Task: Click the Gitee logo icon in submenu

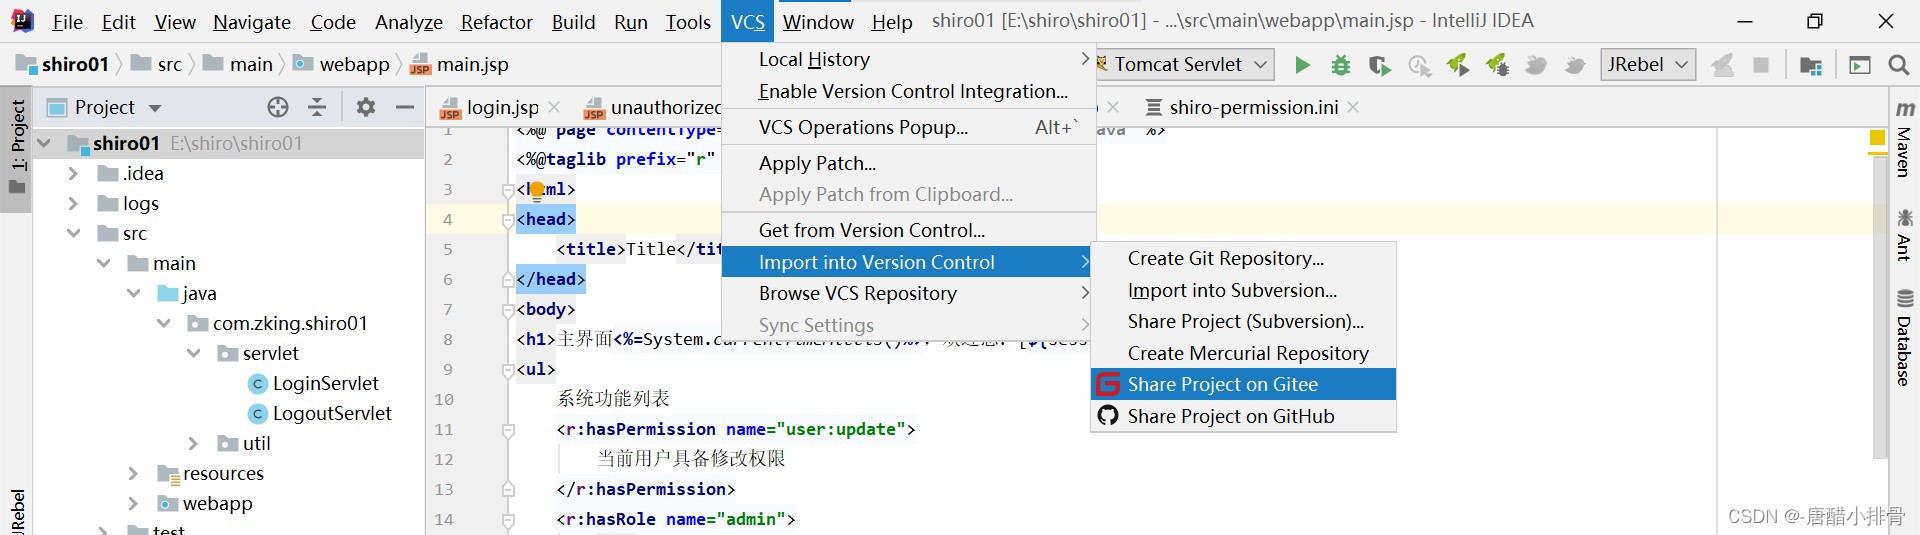Action: coord(1108,384)
